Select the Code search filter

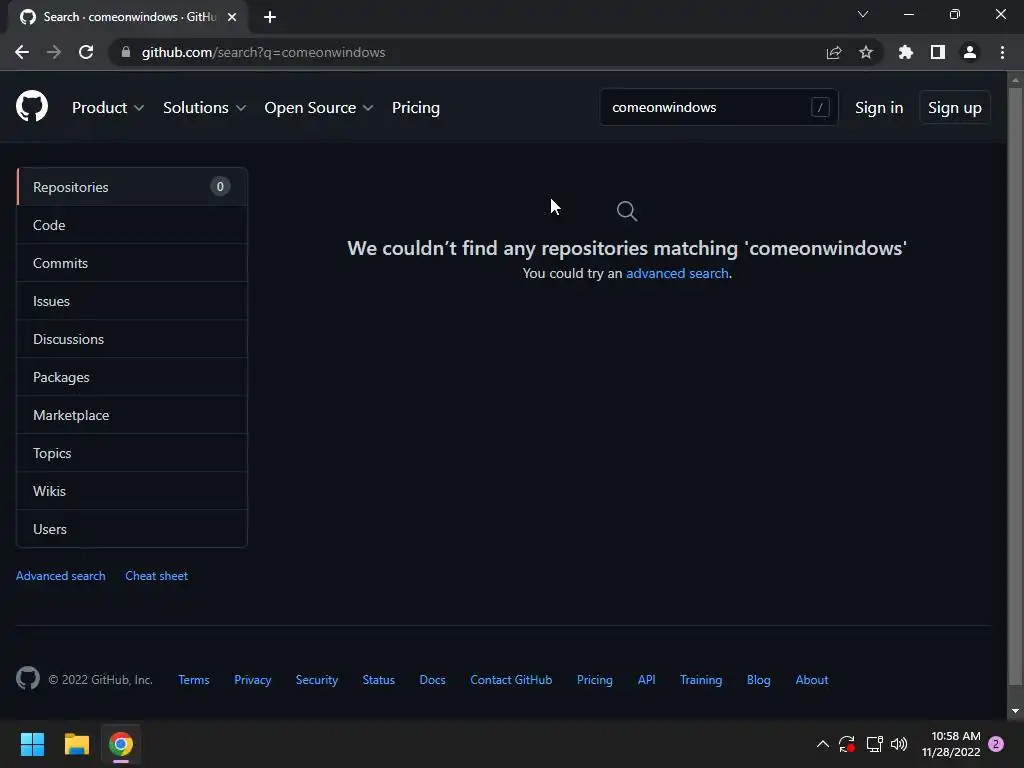tap(132, 225)
